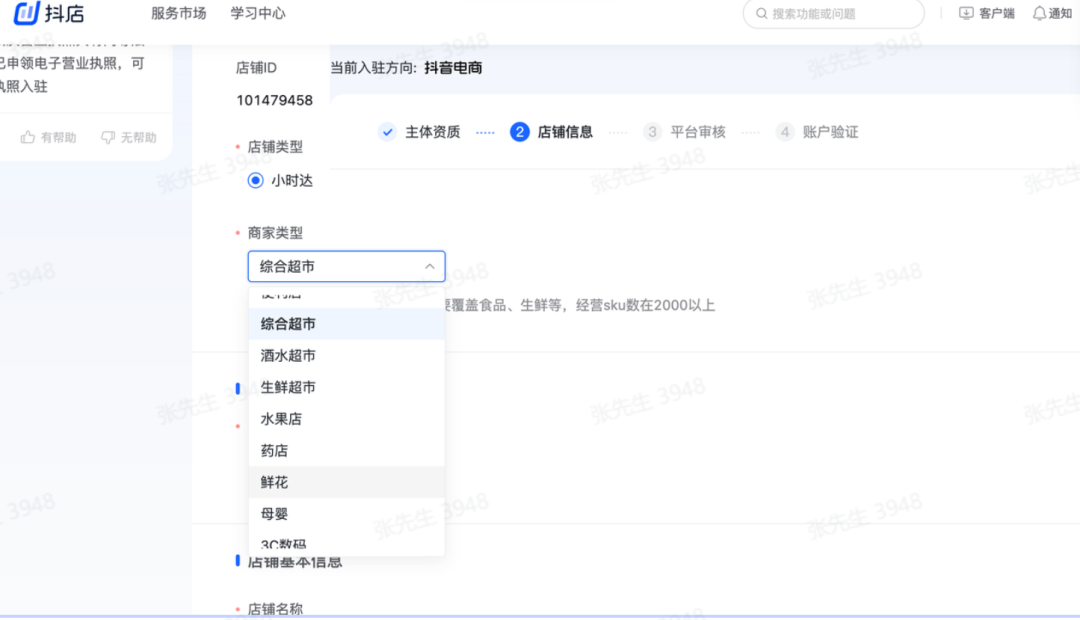
Task: Click the 无帮助 thumbs-down icon
Action: coord(107,138)
